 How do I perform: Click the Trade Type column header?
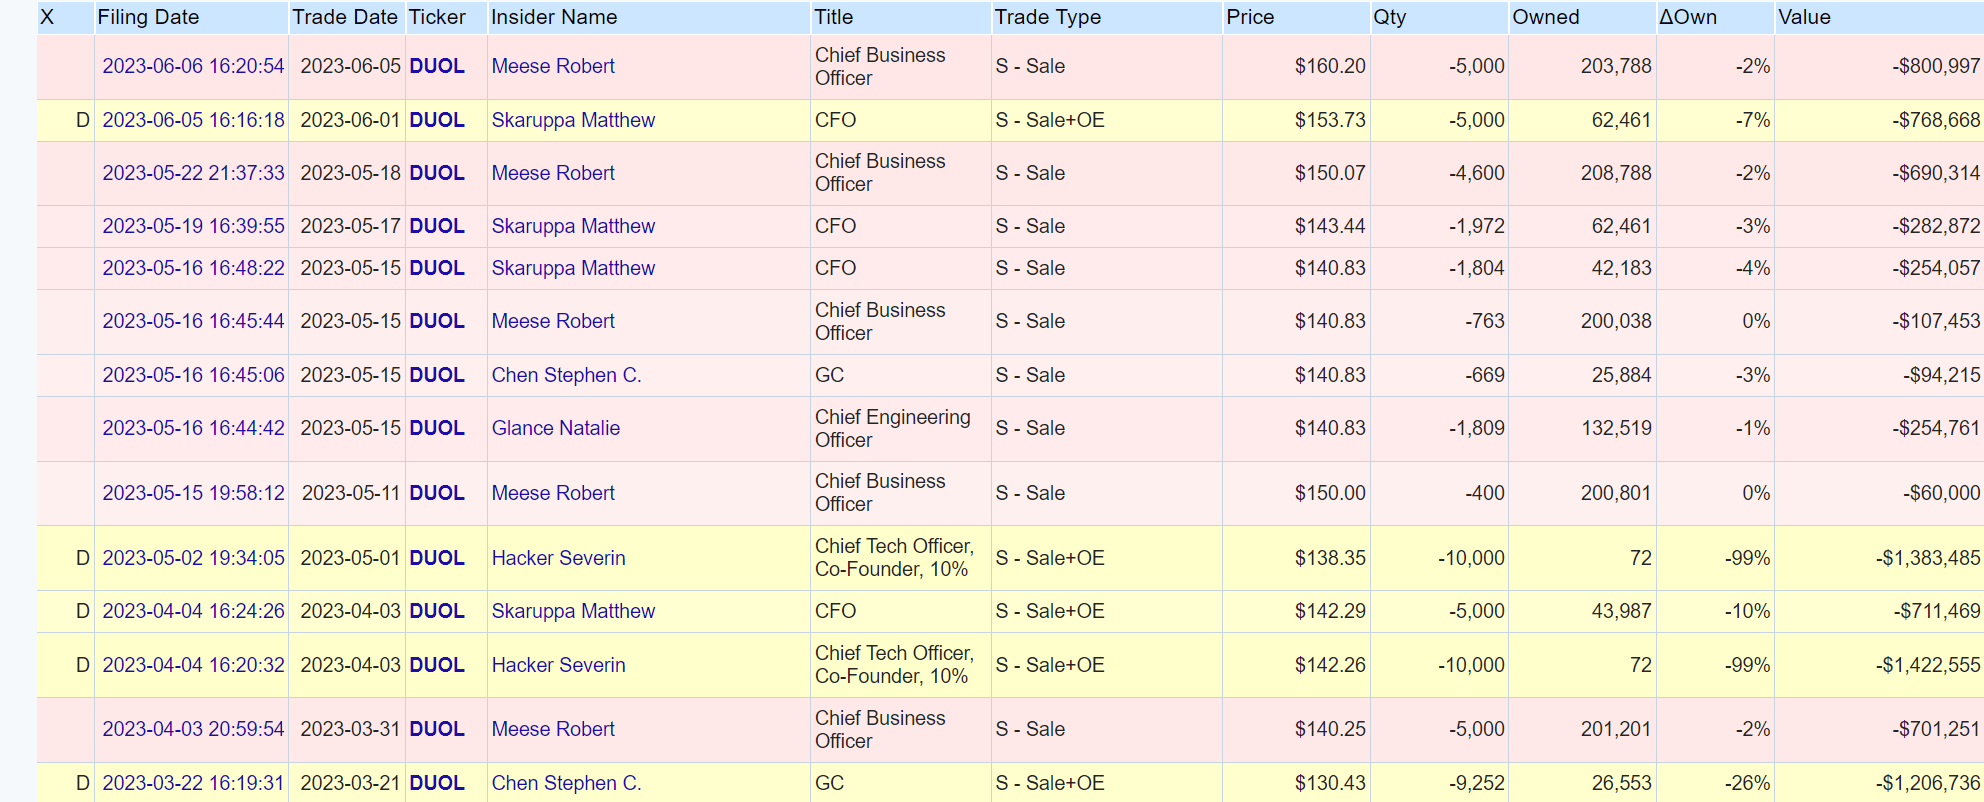tap(1047, 17)
